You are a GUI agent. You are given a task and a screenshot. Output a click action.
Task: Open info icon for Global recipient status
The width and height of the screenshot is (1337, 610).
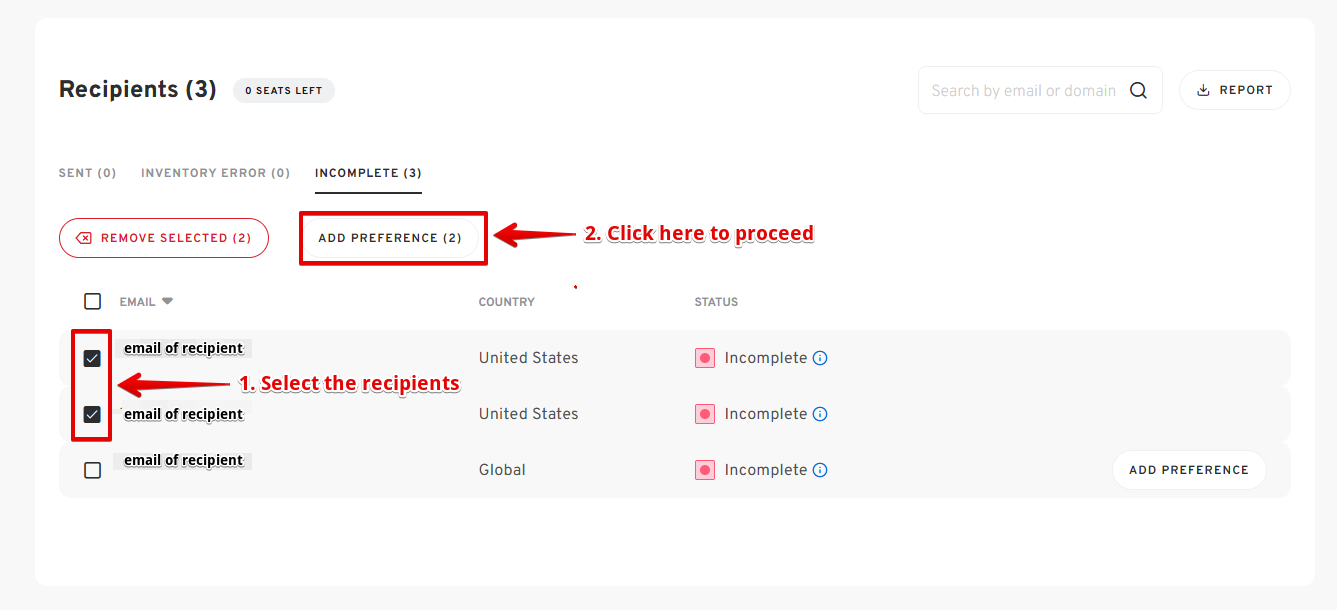(820, 470)
